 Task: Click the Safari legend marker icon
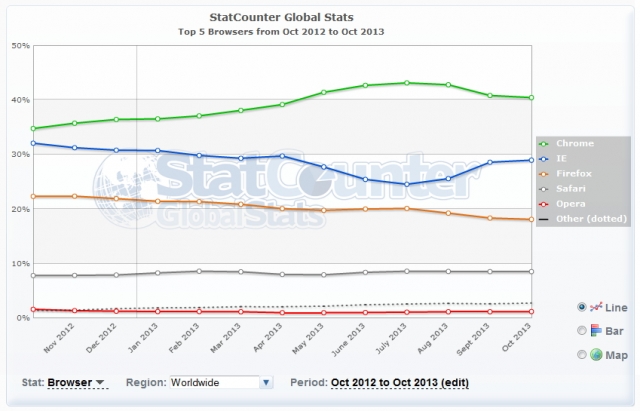545,188
